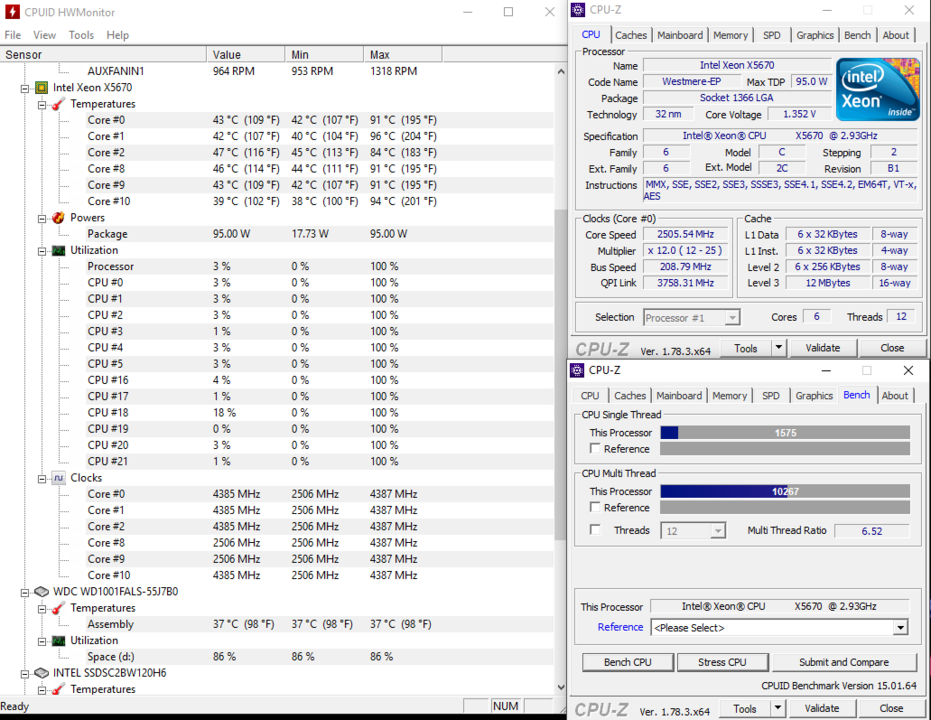
Task: Start the Stress CPU test
Action: coord(722,662)
